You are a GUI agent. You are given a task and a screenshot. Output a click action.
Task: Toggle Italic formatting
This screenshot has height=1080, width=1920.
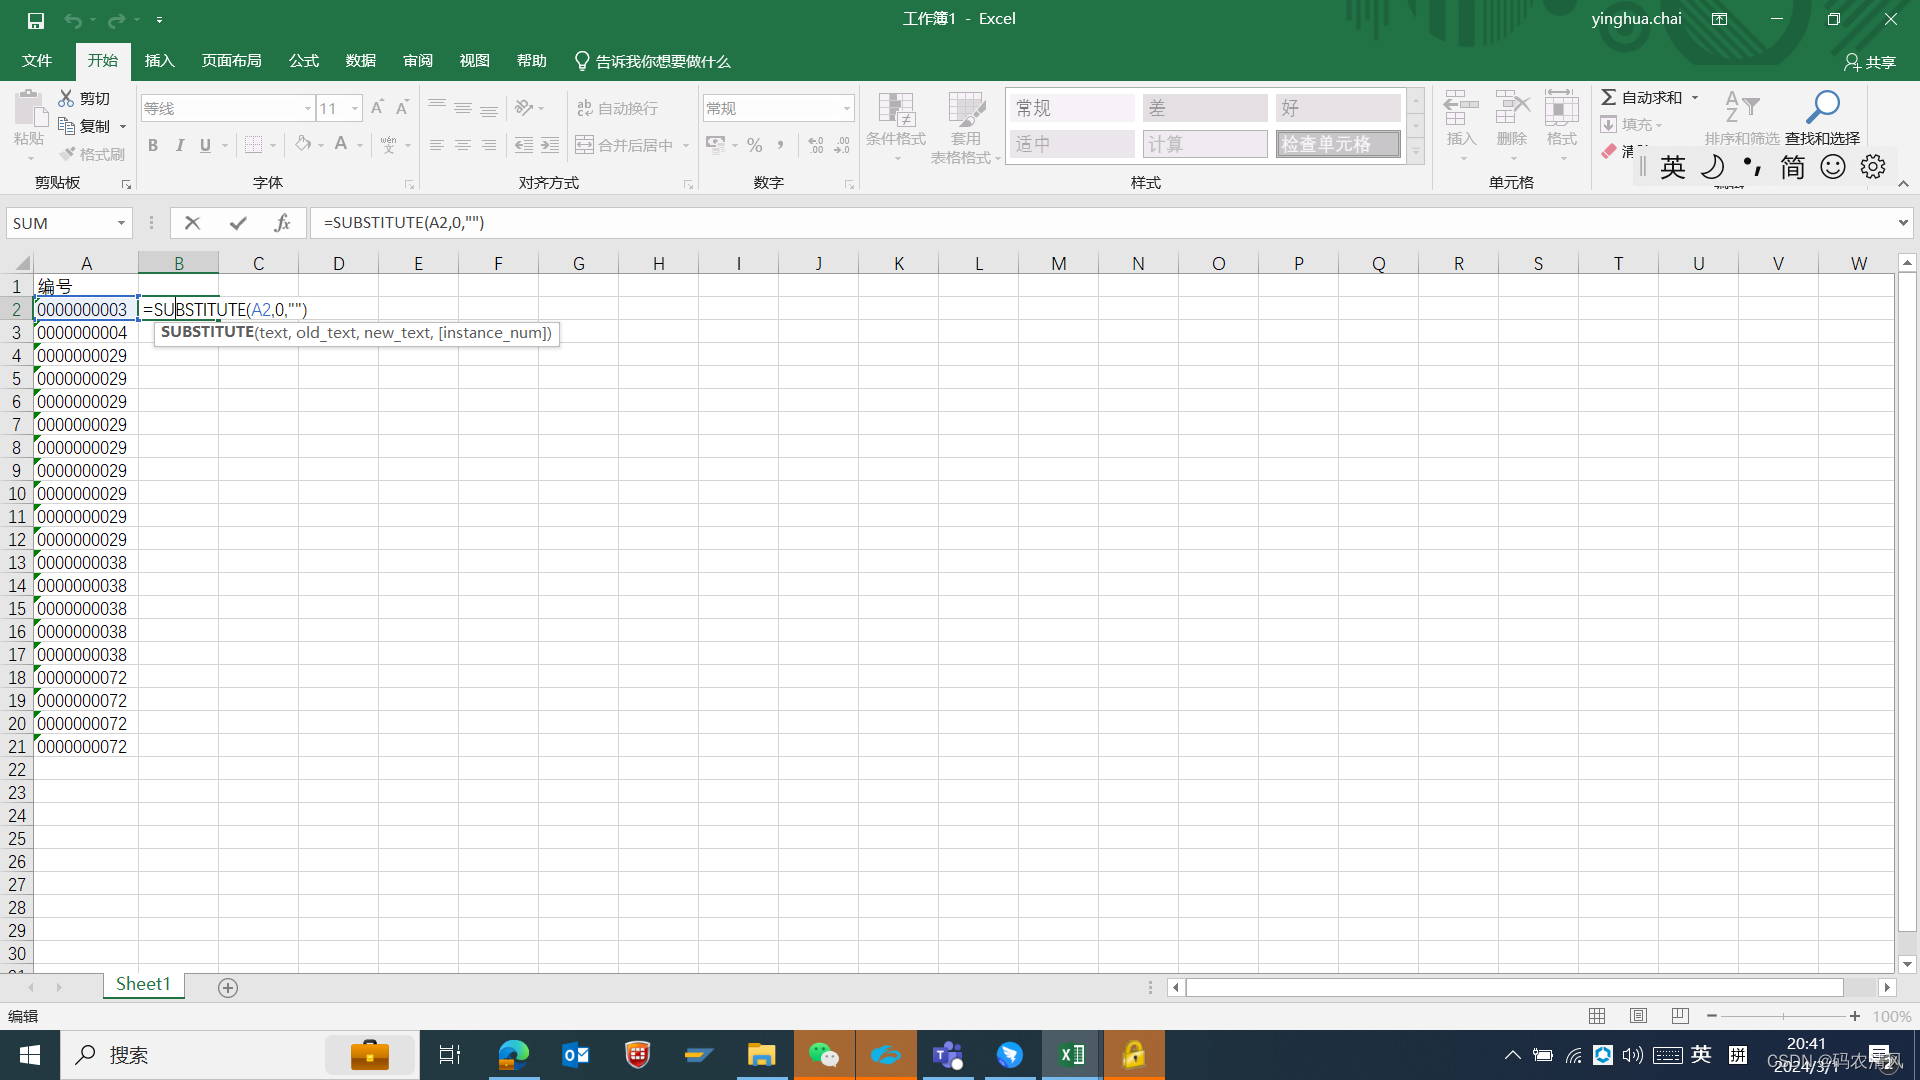(x=180, y=146)
